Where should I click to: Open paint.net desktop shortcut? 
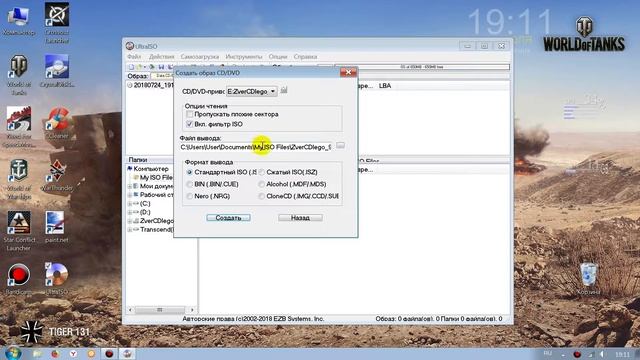(56, 227)
